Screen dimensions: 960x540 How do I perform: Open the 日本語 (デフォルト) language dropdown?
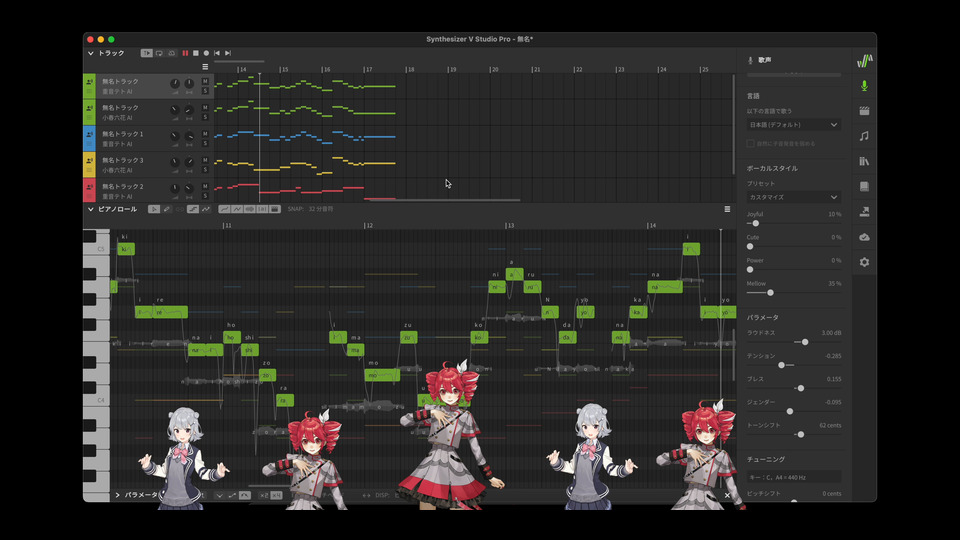click(793, 125)
